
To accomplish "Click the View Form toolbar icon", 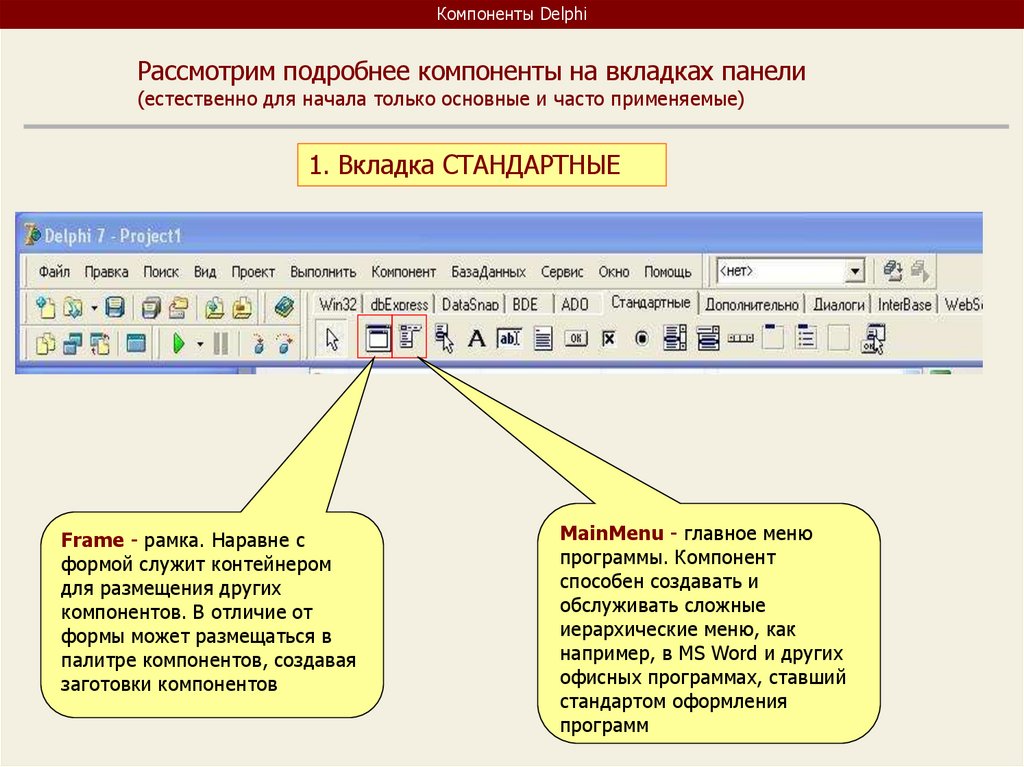I will (72, 343).
